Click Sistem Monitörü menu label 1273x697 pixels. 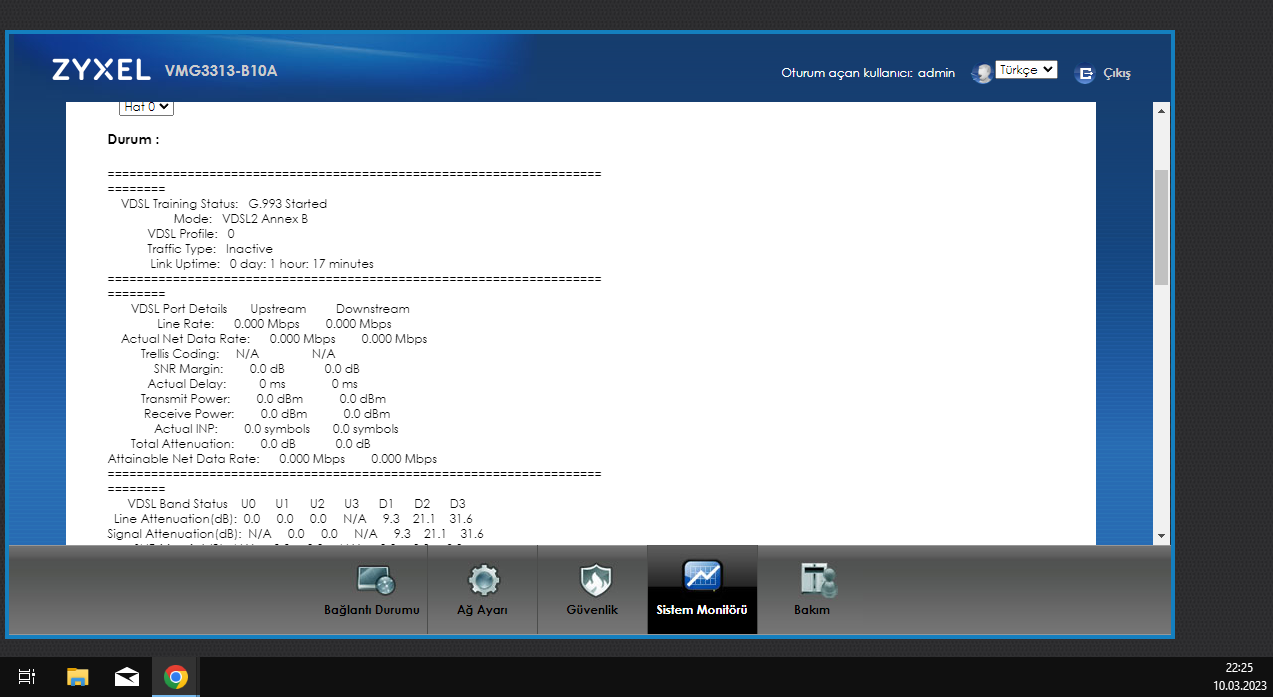coord(702,610)
